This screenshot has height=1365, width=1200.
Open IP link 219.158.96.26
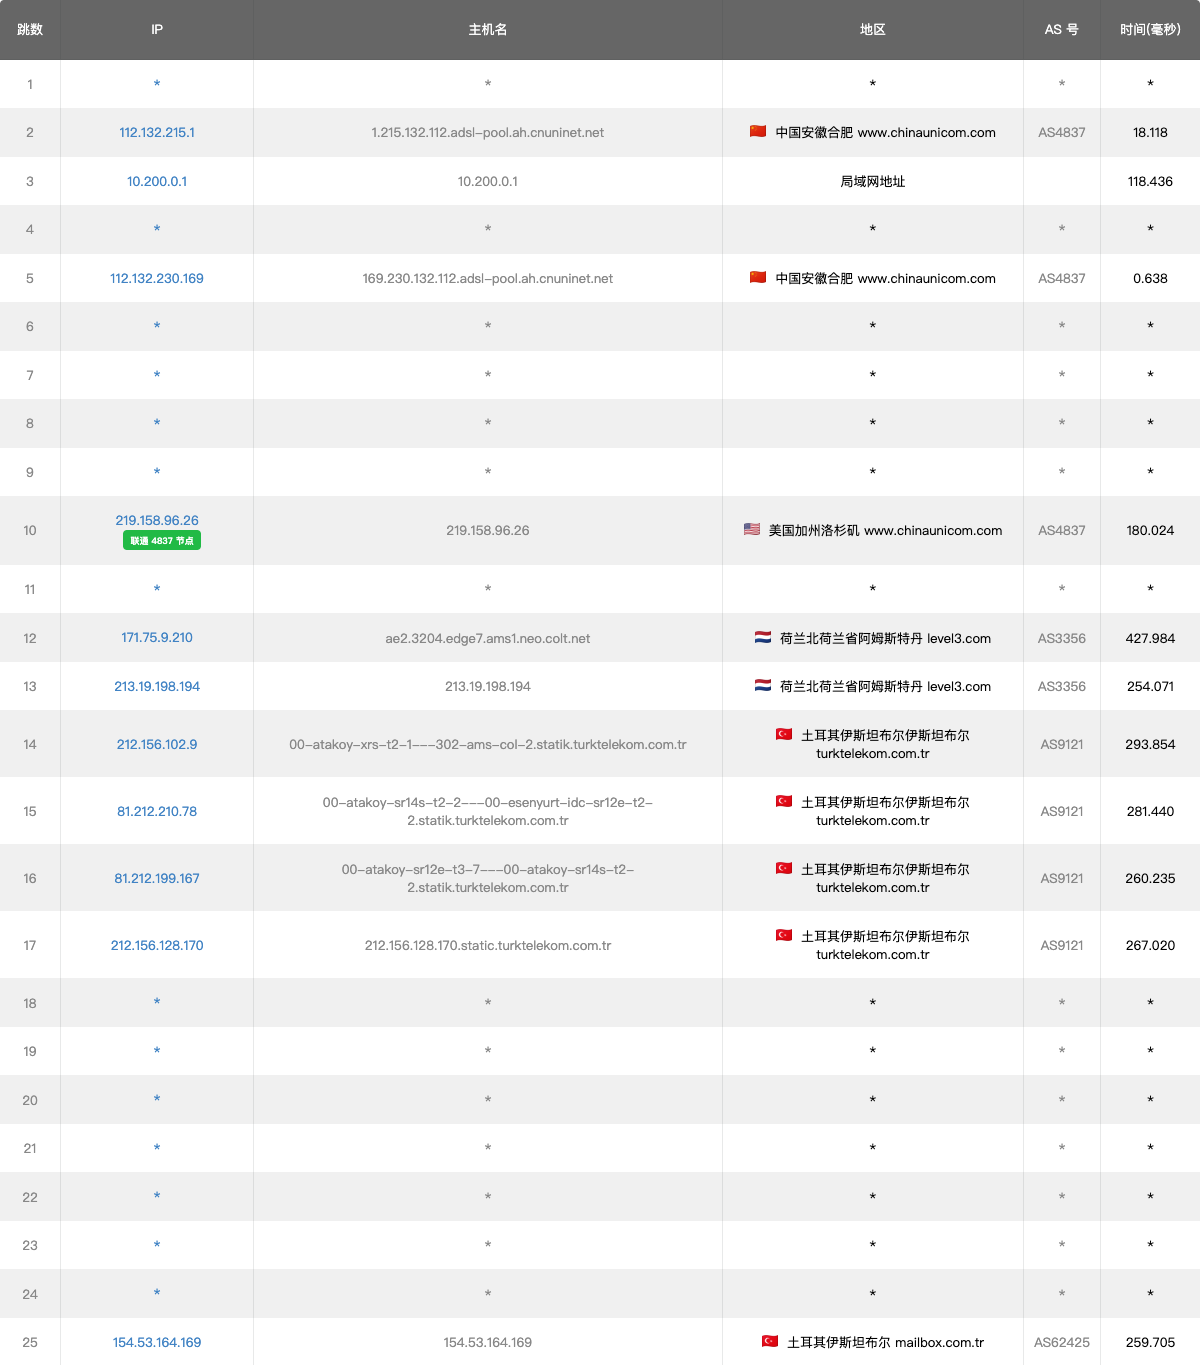(x=157, y=520)
